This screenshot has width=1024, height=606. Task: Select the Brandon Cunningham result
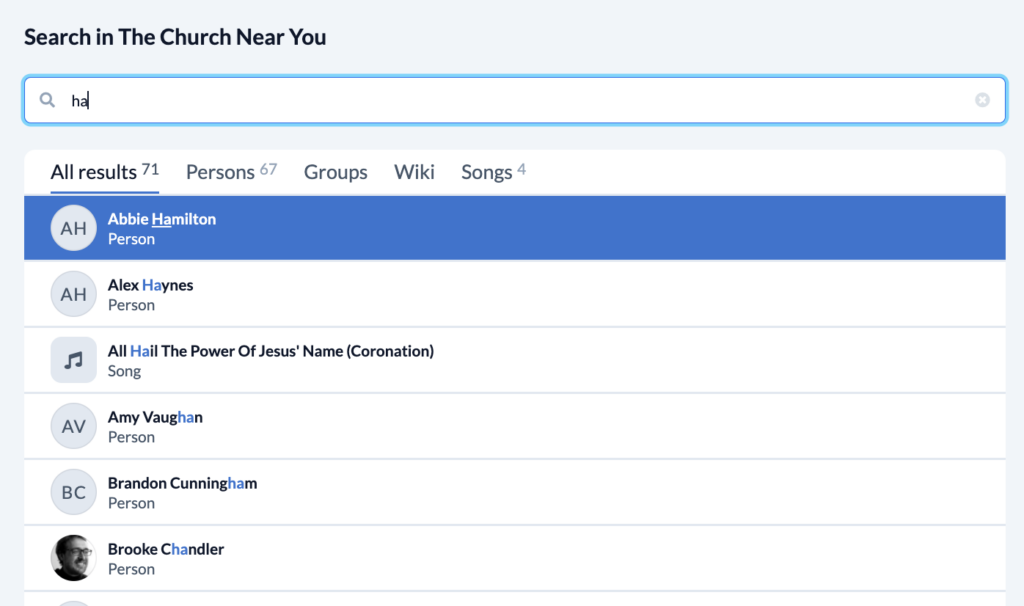click(515, 492)
